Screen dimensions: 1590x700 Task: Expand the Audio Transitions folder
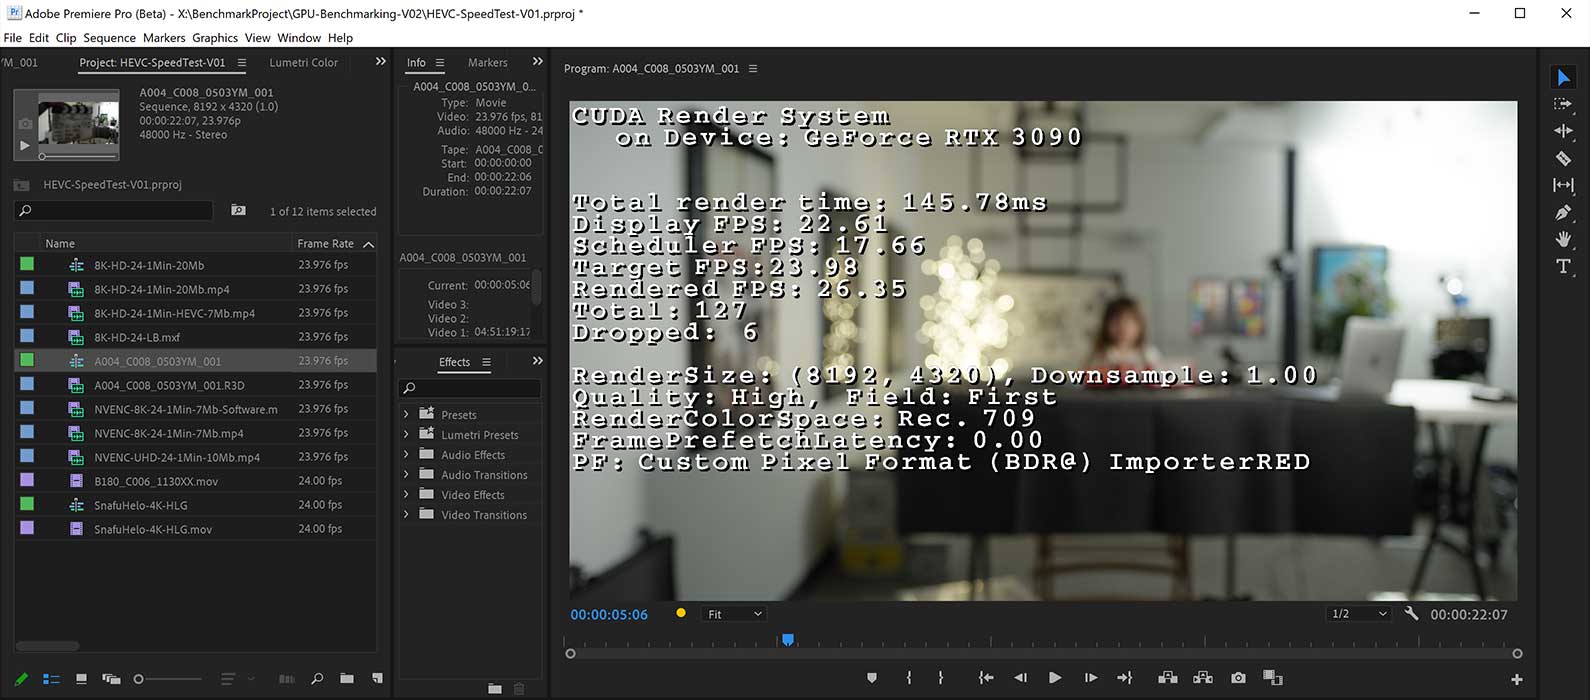(406, 474)
